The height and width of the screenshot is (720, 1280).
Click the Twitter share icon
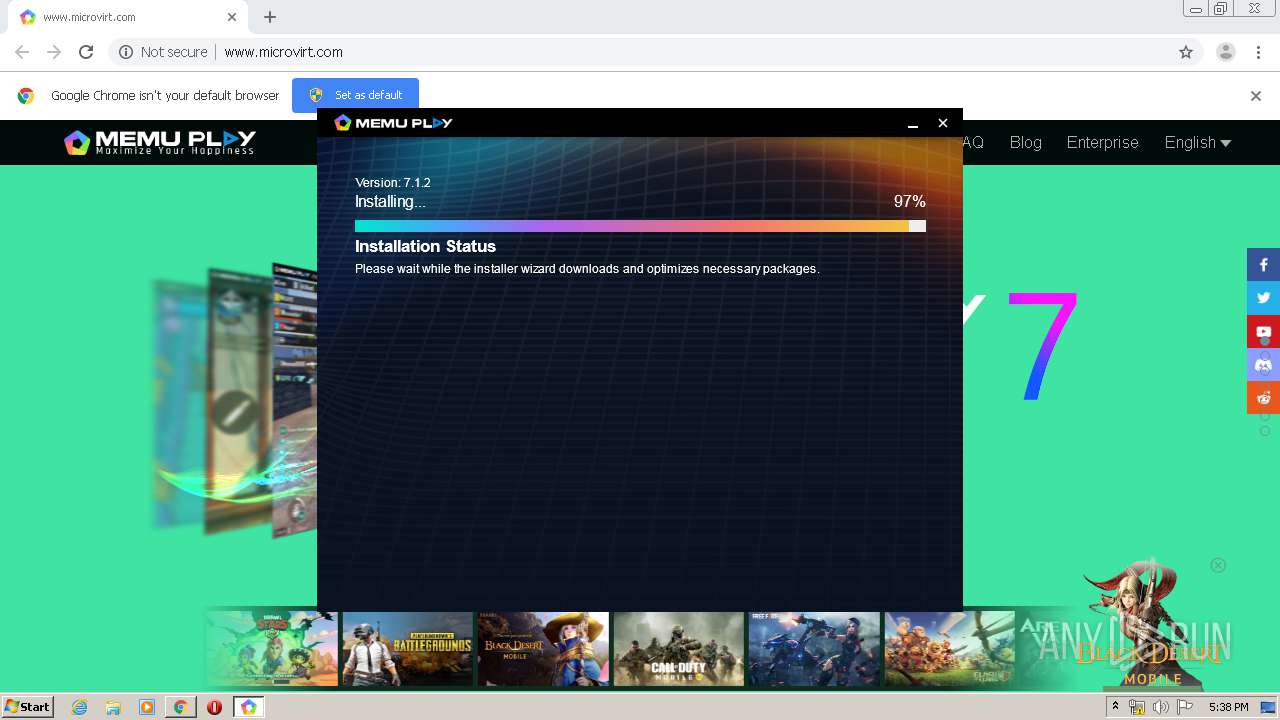click(1263, 298)
